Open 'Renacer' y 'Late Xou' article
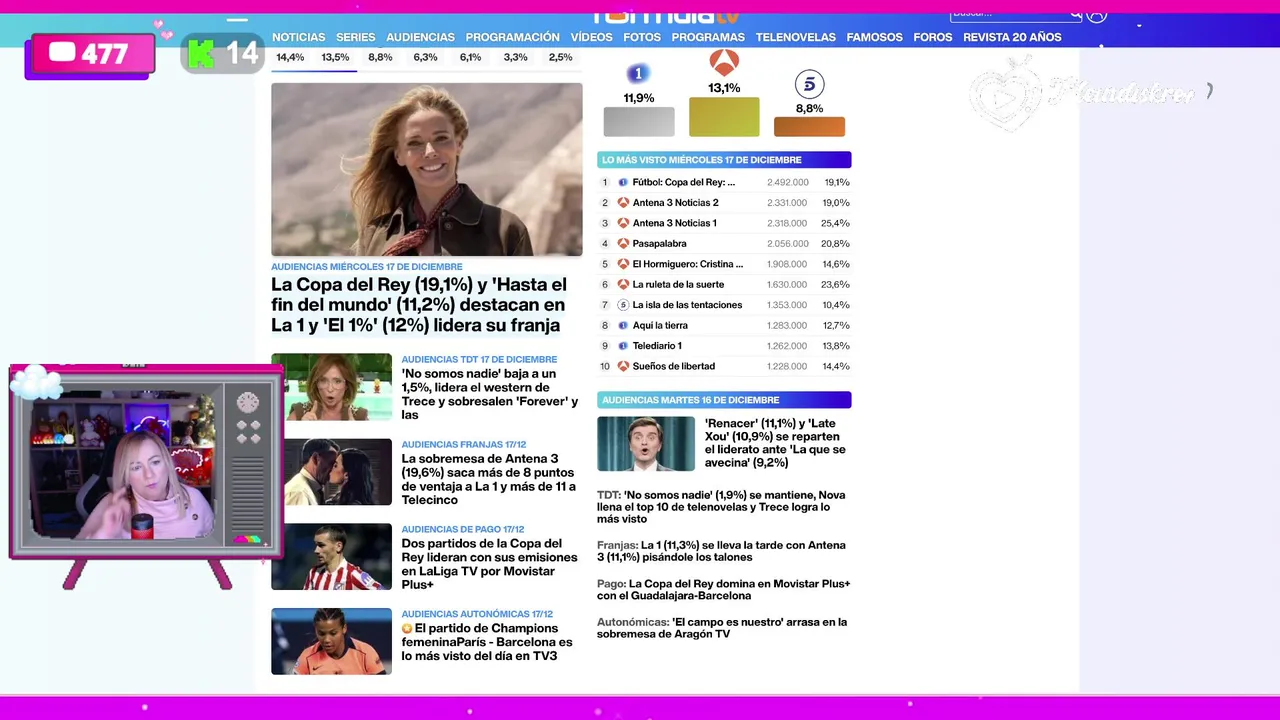The height and width of the screenshot is (720, 1280). 776,443
